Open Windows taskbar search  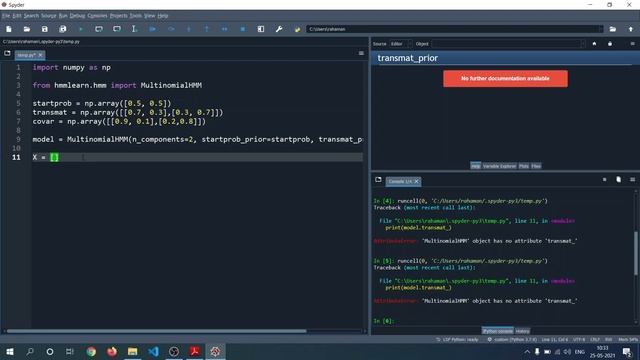(30, 351)
